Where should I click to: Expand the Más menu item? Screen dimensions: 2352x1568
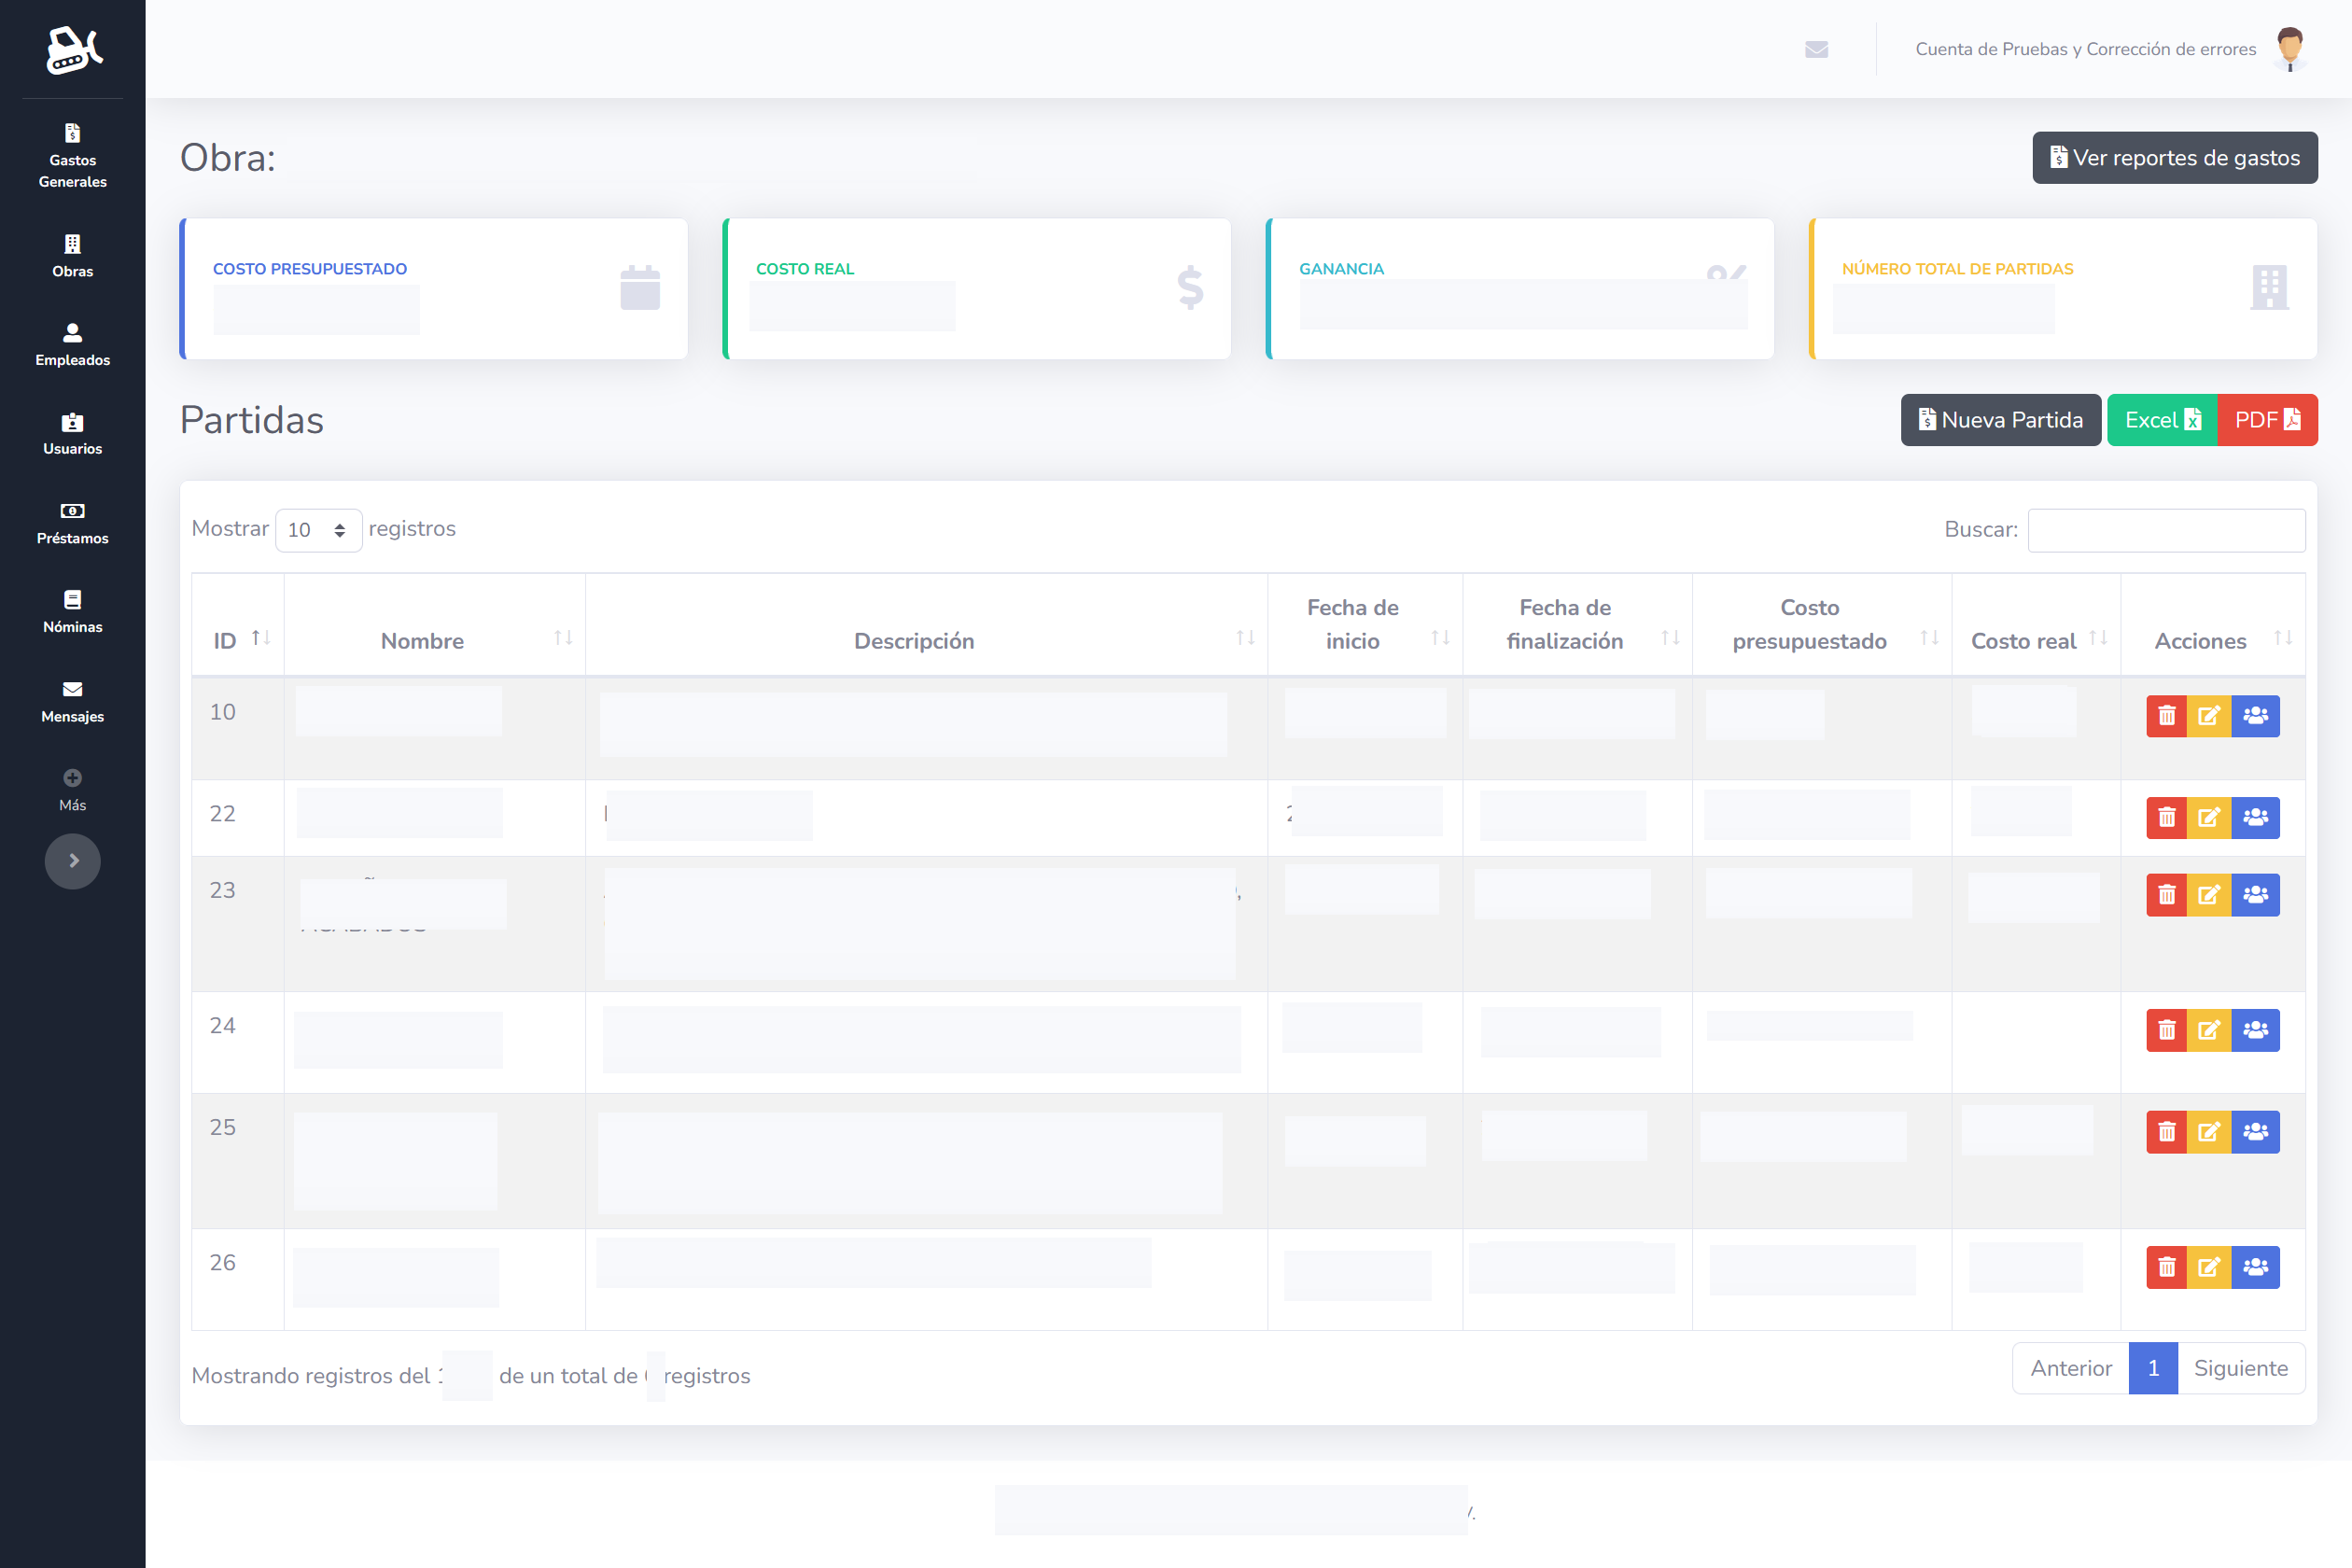click(72, 790)
